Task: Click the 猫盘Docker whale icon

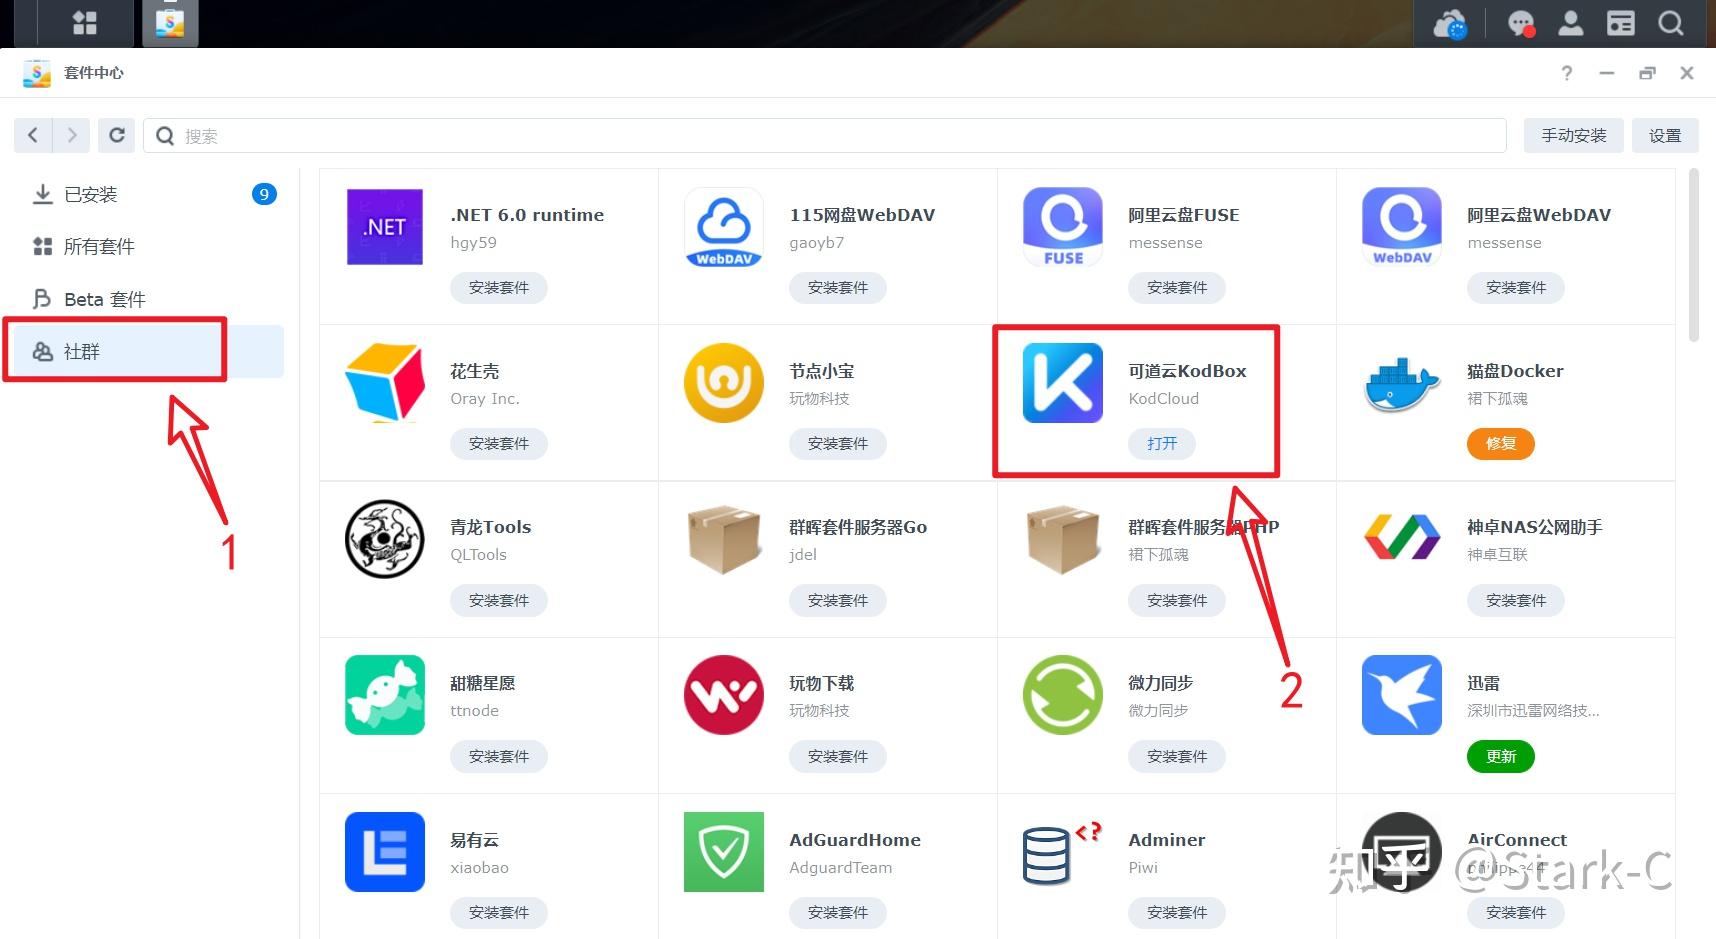Action: tap(1400, 382)
